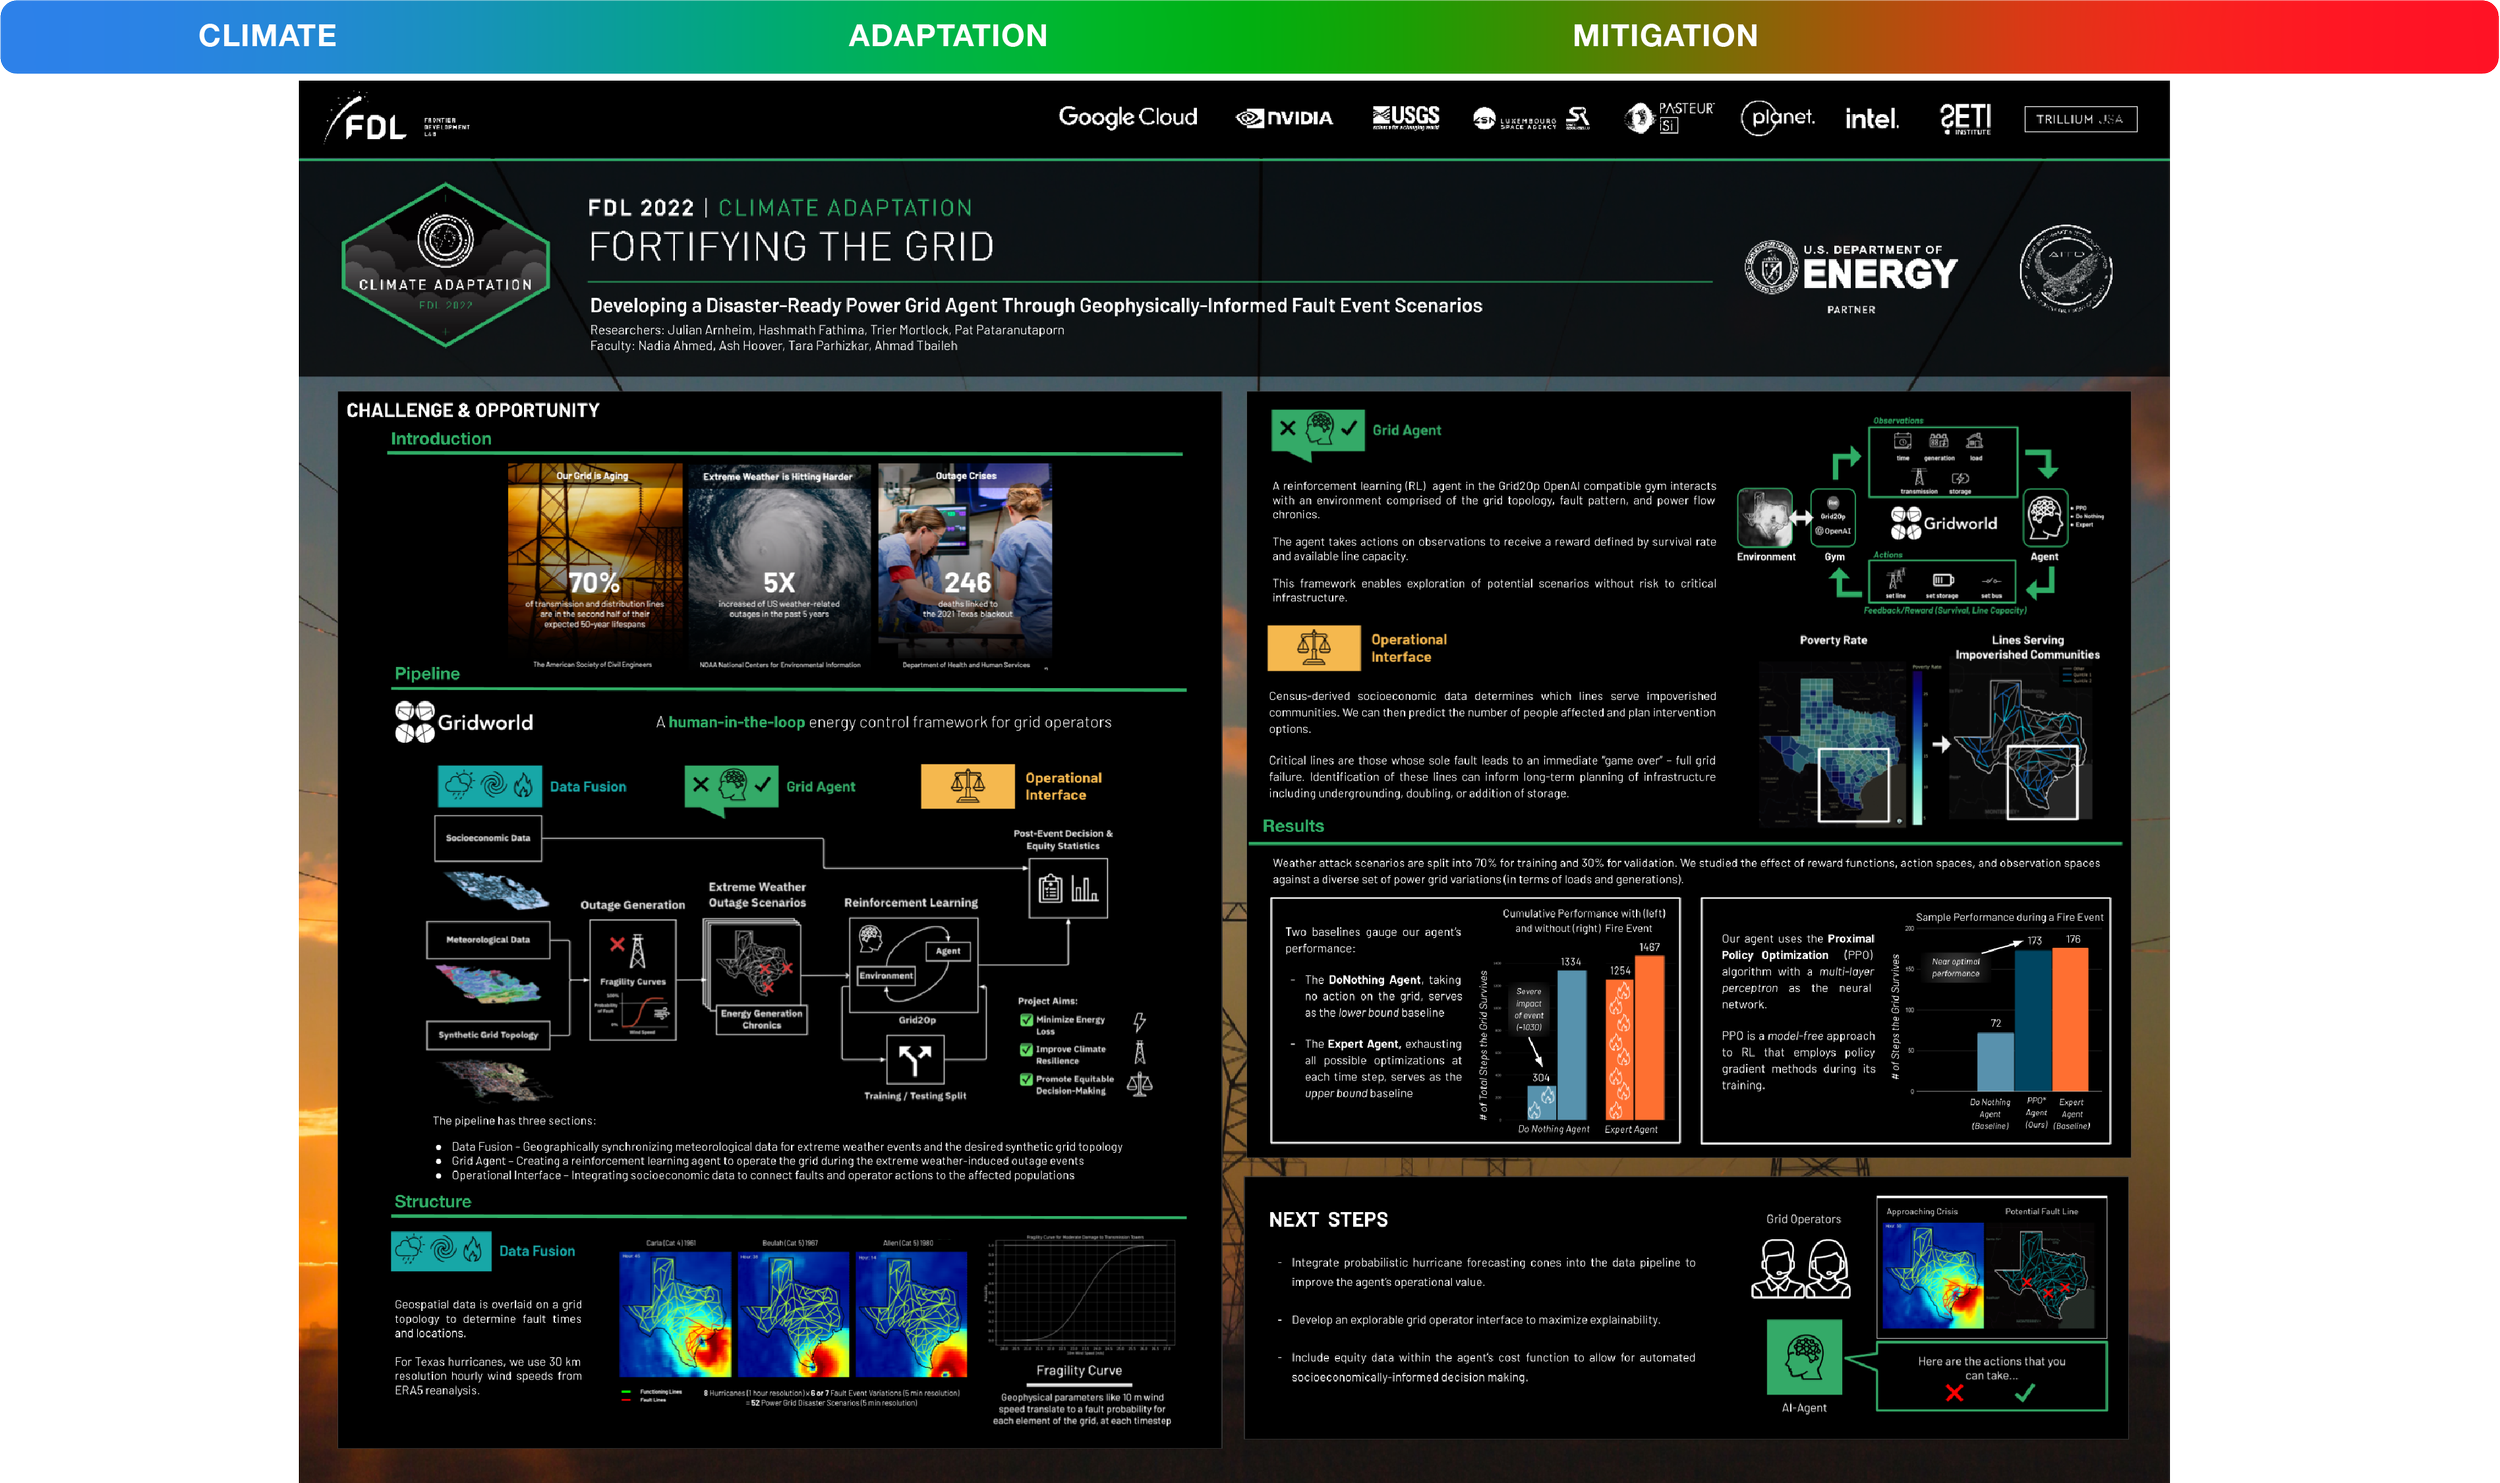Image resolution: width=2500 pixels, height=1483 pixels.
Task: Click the green check under 'actions that you can take'
Action: tap(2025, 1393)
